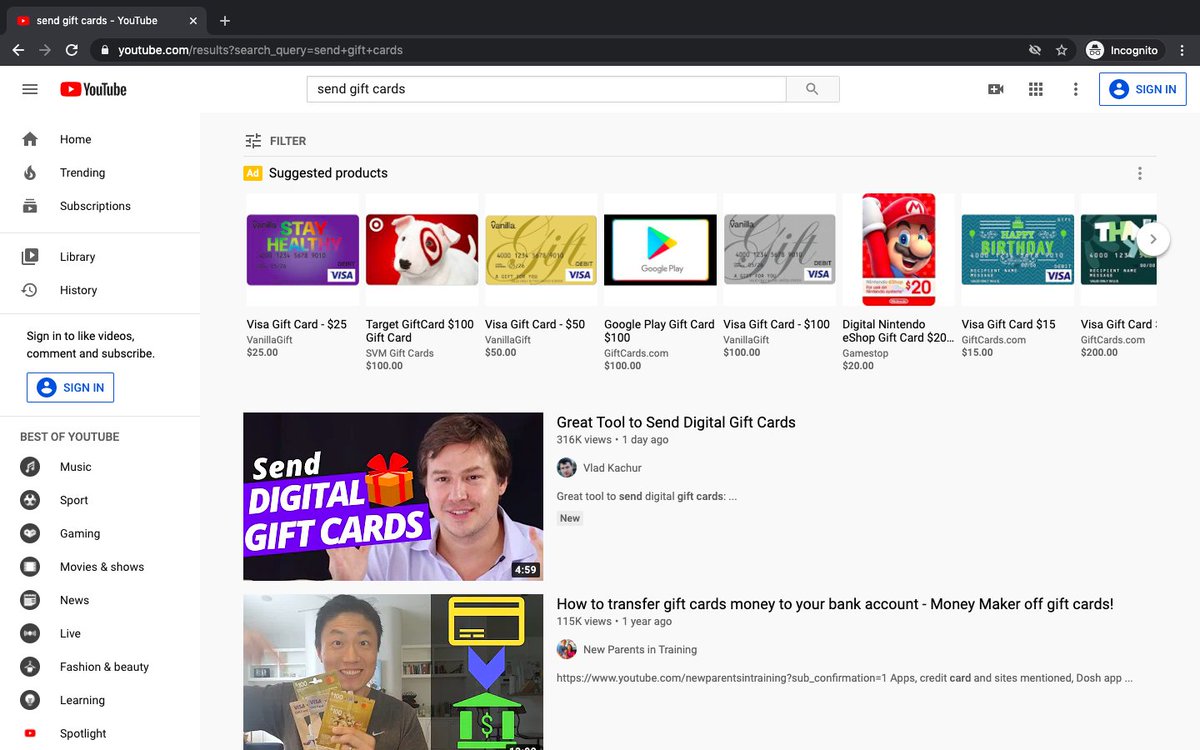The height and width of the screenshot is (750, 1200).
Task: Click SIGN IN button in sidebar
Action: coord(70,387)
